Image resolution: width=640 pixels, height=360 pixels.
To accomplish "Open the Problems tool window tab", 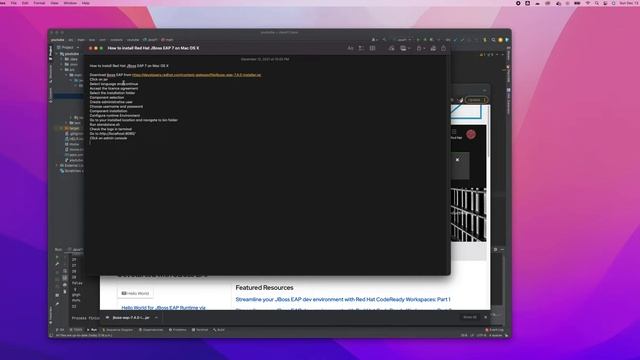I will click(178, 330).
